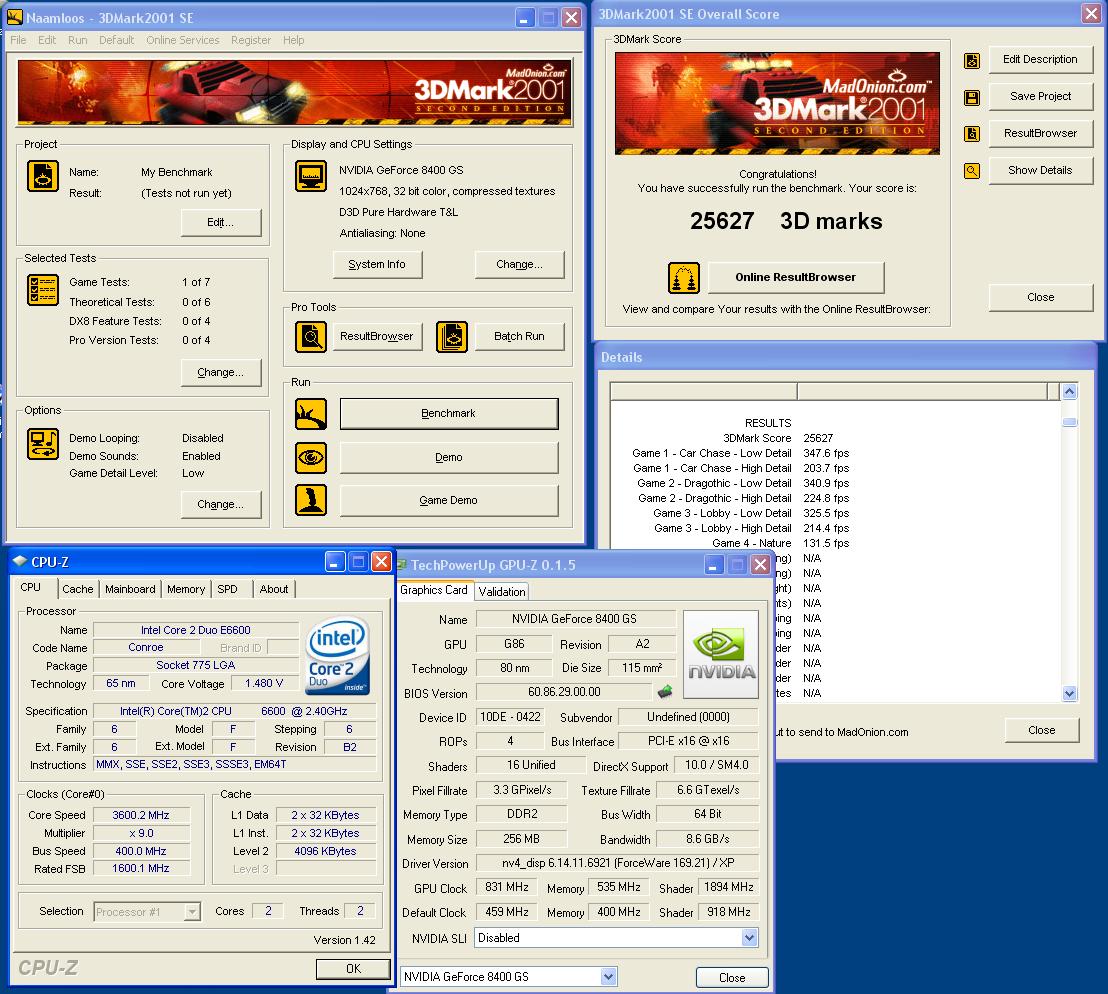The width and height of the screenshot is (1108, 994).
Task: Click the Demo button
Action: [449, 458]
